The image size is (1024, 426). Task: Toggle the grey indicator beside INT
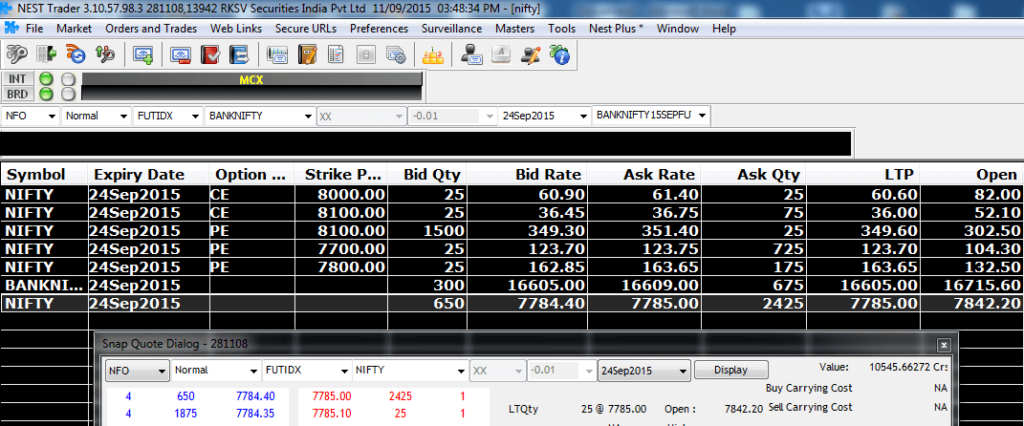pyautogui.click(x=68, y=79)
